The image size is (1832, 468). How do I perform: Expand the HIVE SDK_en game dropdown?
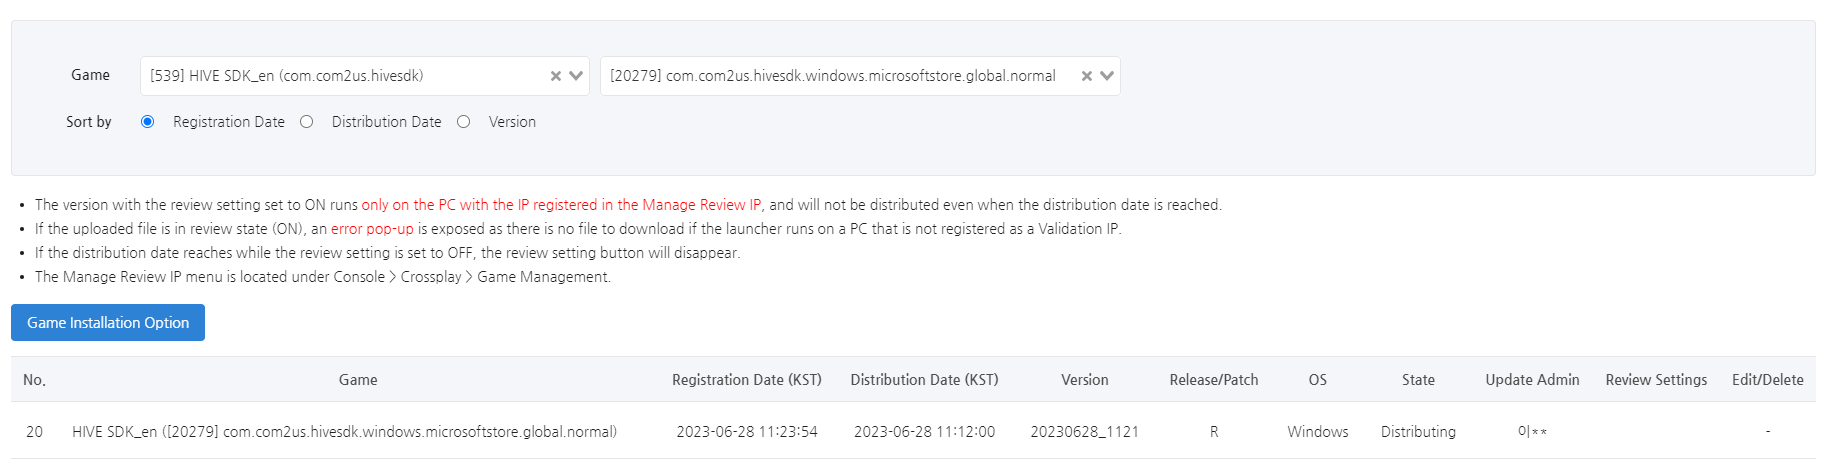pyautogui.click(x=576, y=76)
